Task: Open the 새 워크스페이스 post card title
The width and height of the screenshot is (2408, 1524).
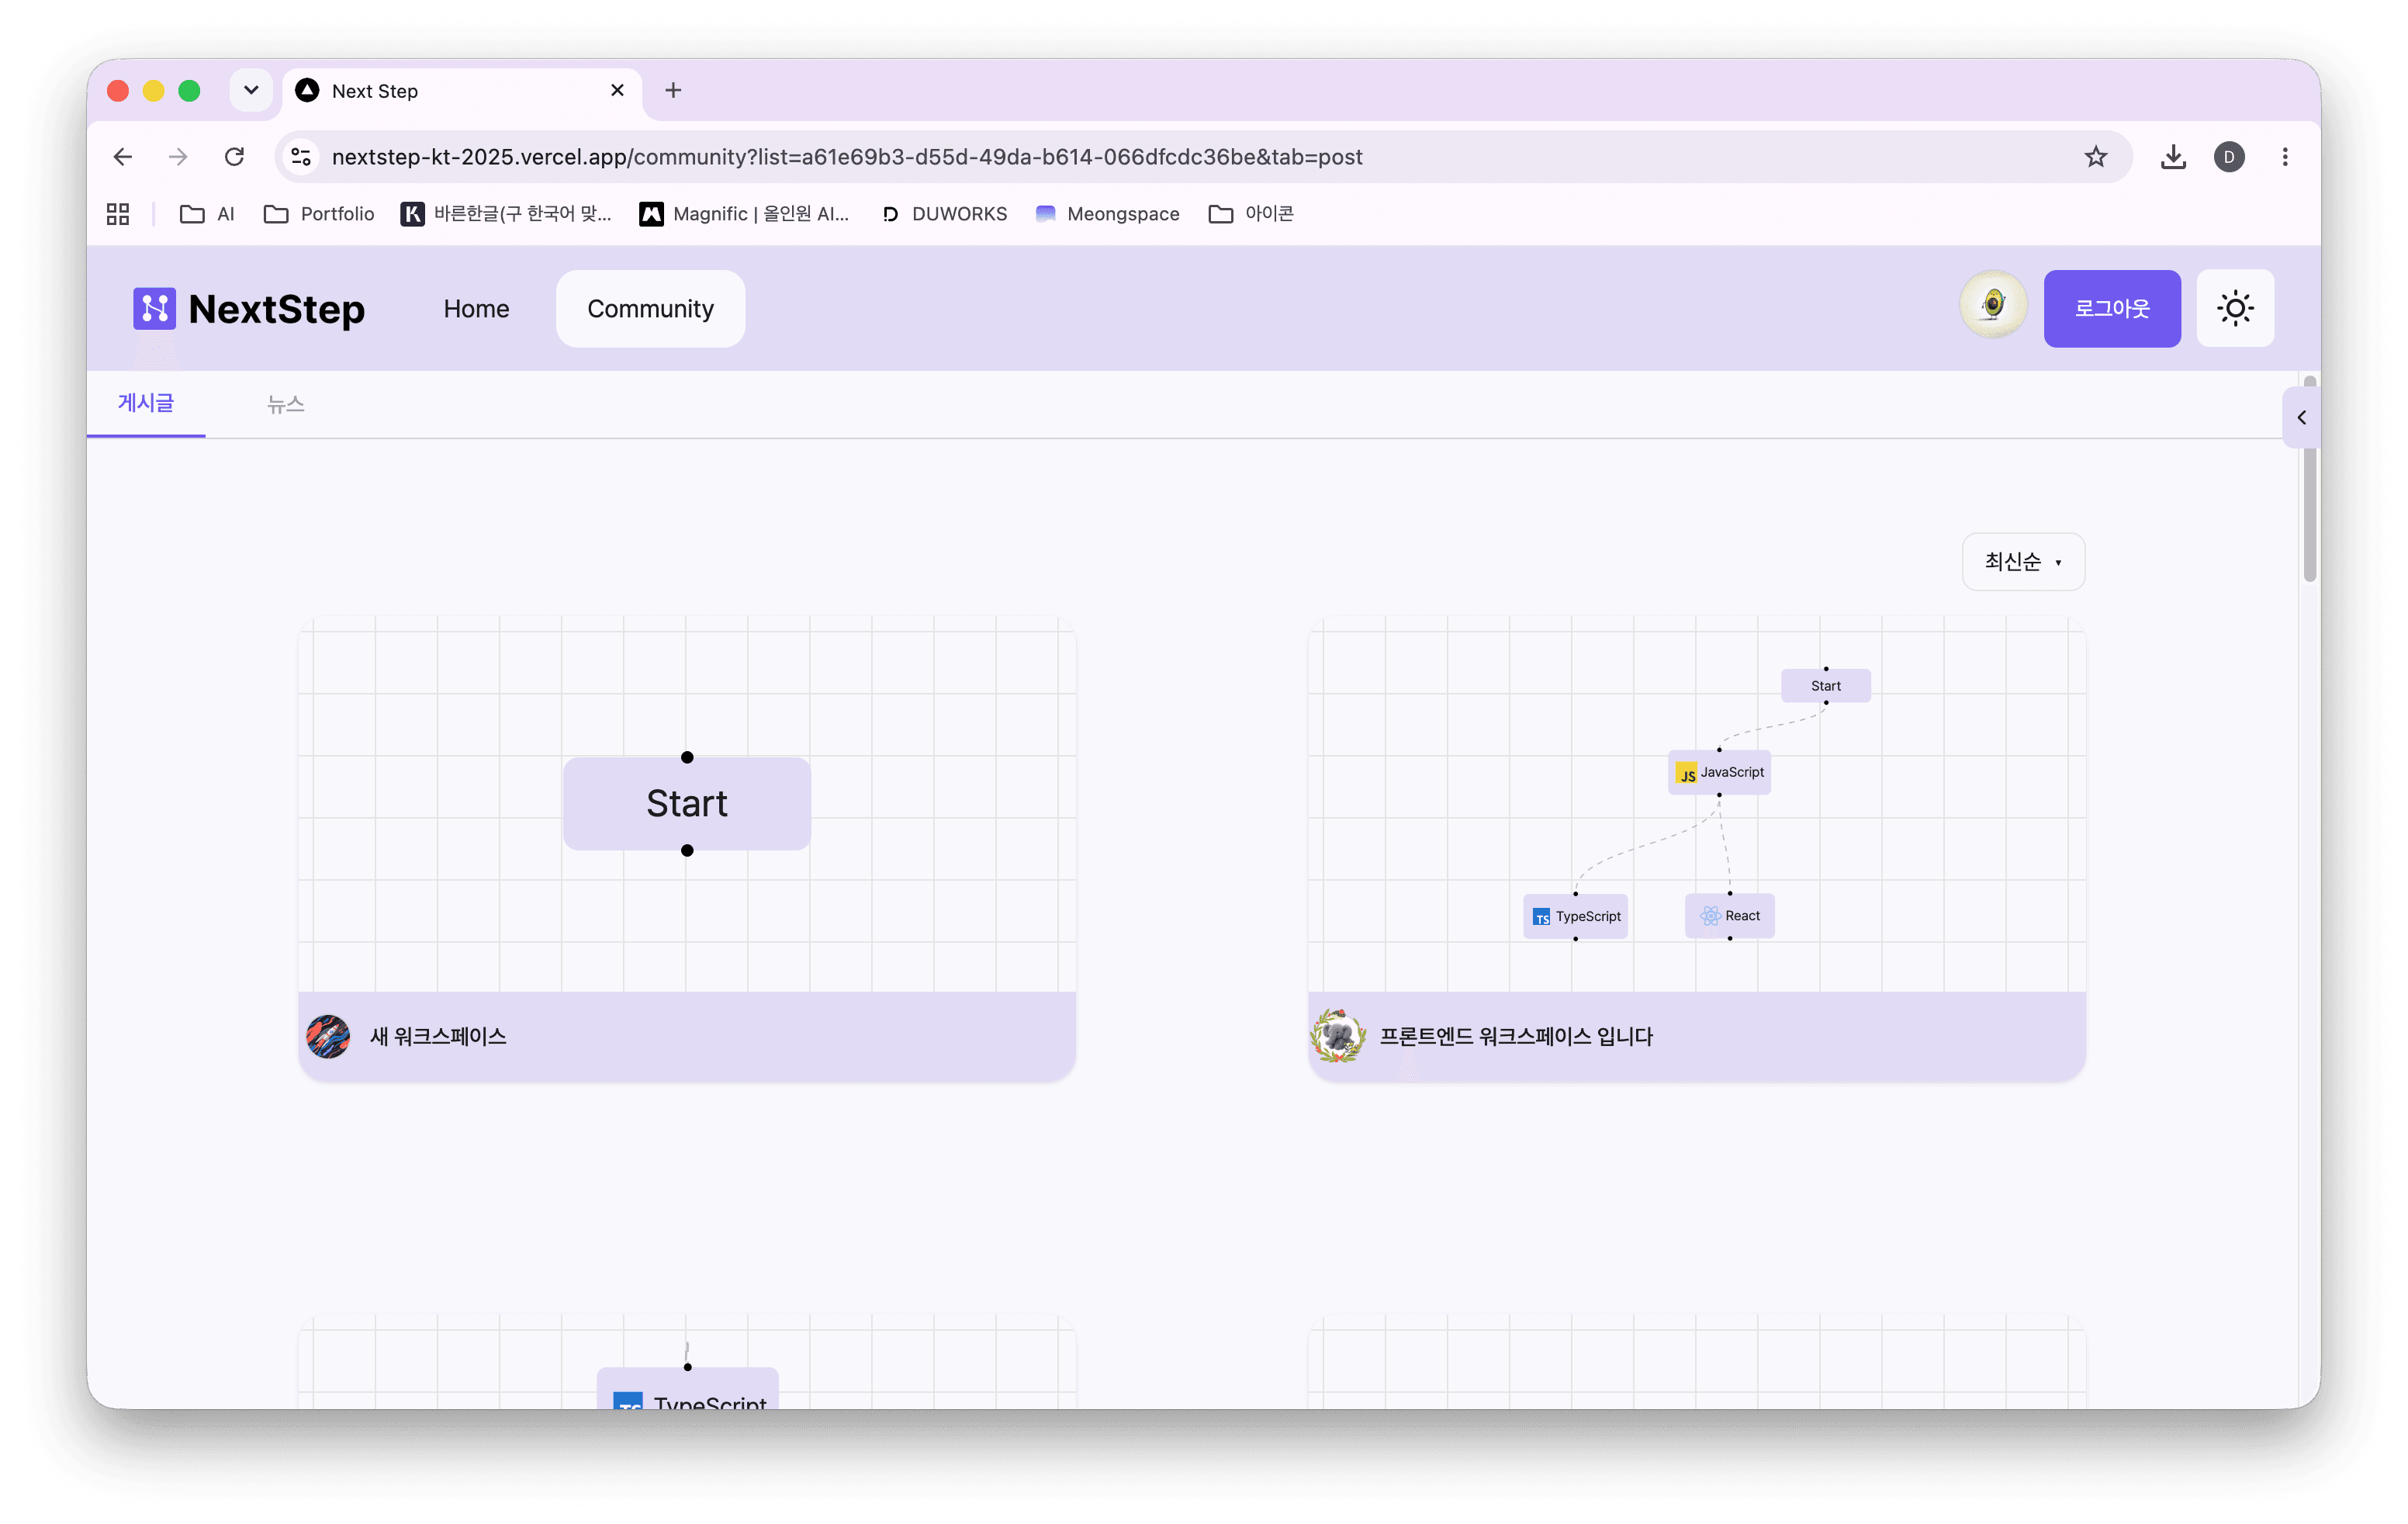Action: (438, 1036)
